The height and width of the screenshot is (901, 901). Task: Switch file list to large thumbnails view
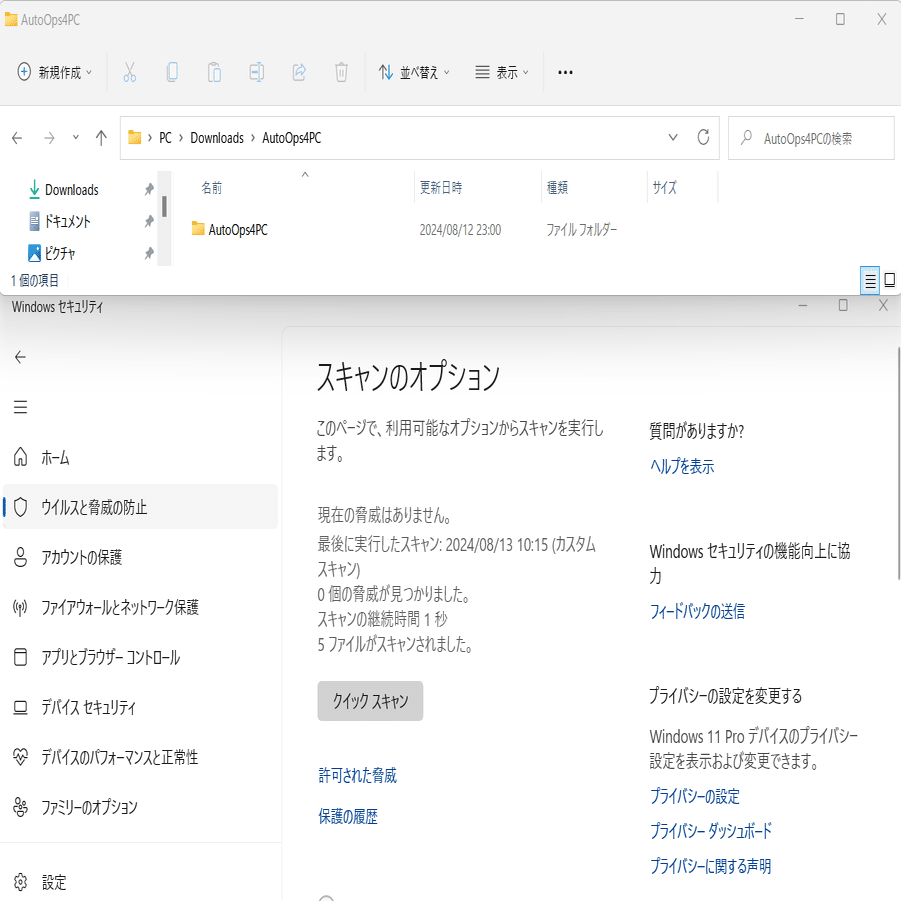pos(890,280)
